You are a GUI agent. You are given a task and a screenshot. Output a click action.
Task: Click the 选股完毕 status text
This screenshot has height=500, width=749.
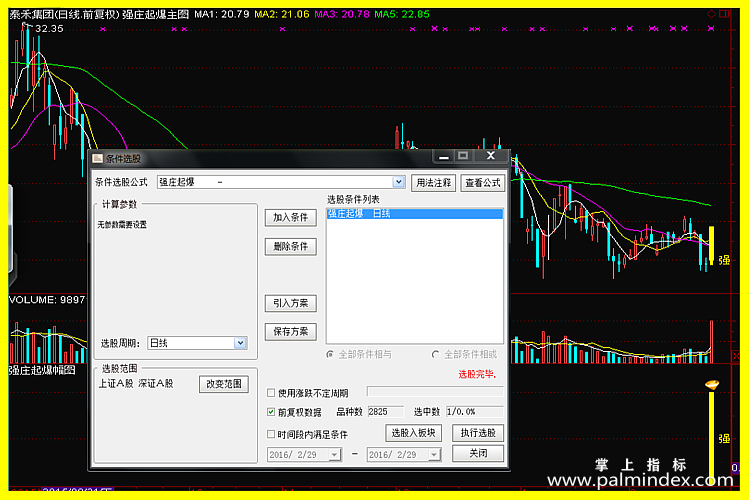tap(477, 374)
